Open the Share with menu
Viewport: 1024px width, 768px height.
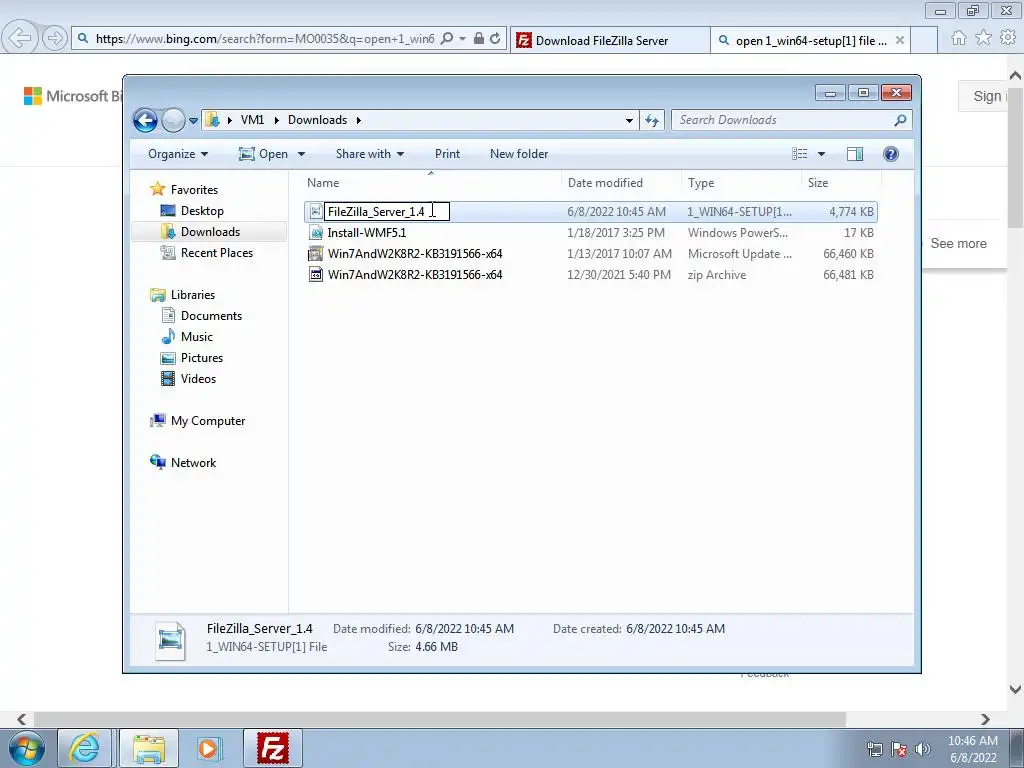pyautogui.click(x=370, y=154)
